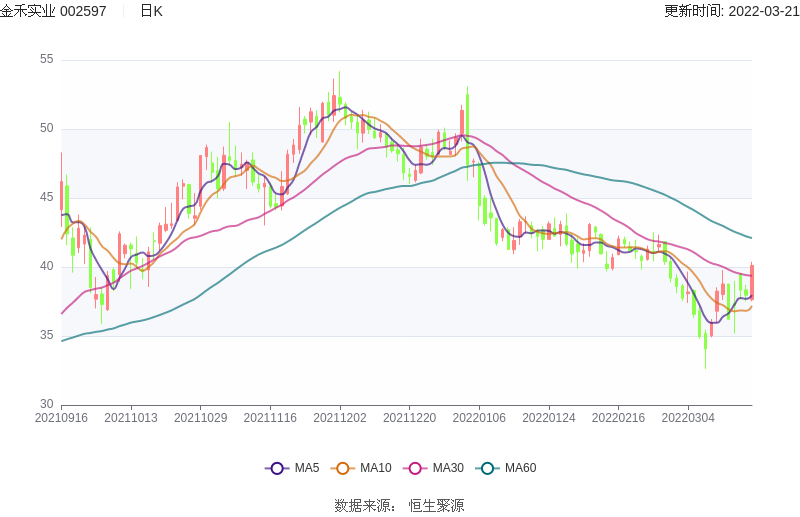
Task: Click the 恒生聚源 data source text
Action: pyautogui.click(x=436, y=506)
